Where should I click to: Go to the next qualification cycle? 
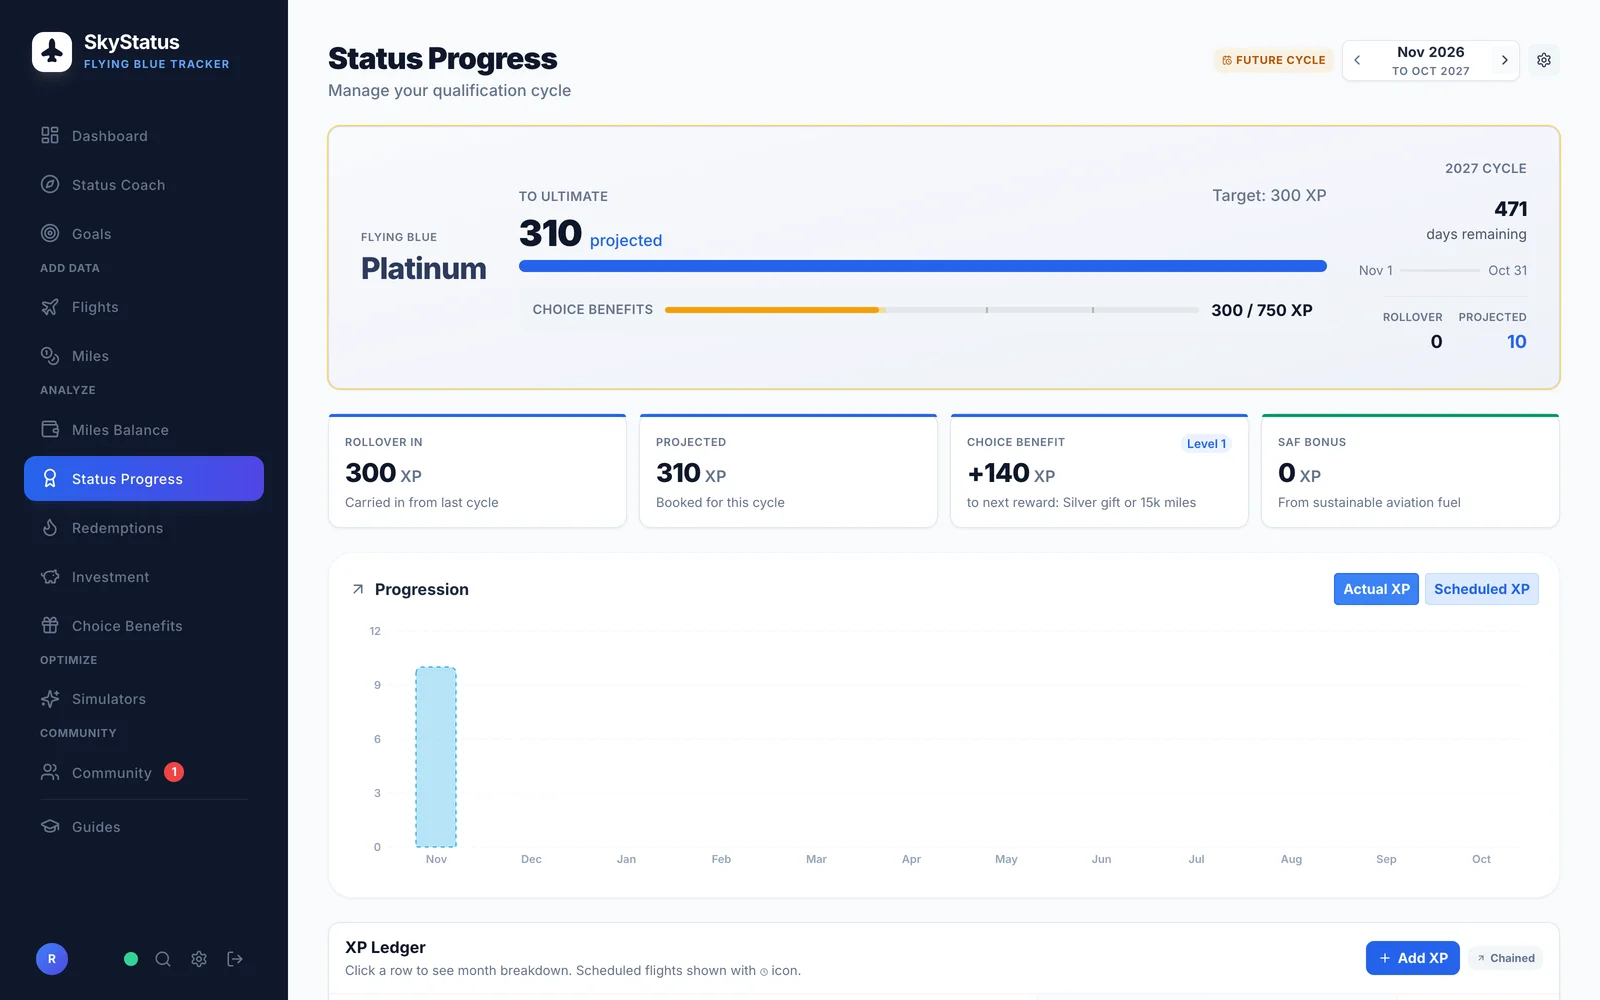[x=1504, y=60]
